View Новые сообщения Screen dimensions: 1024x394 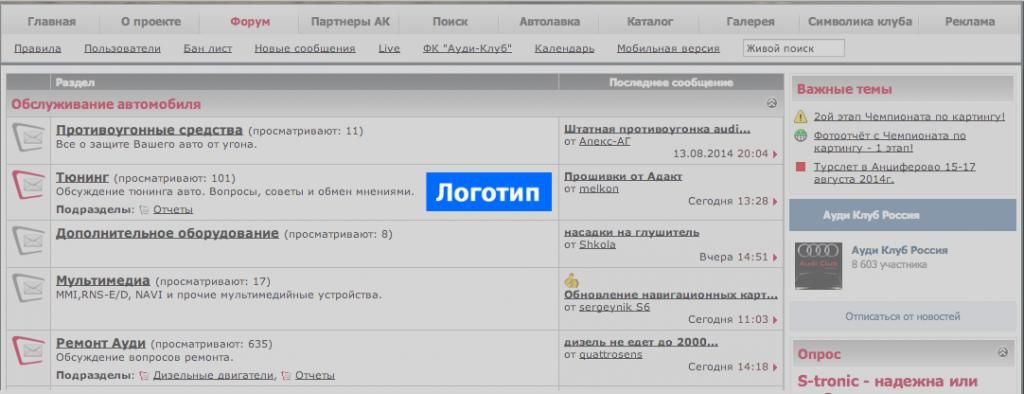coord(305,48)
